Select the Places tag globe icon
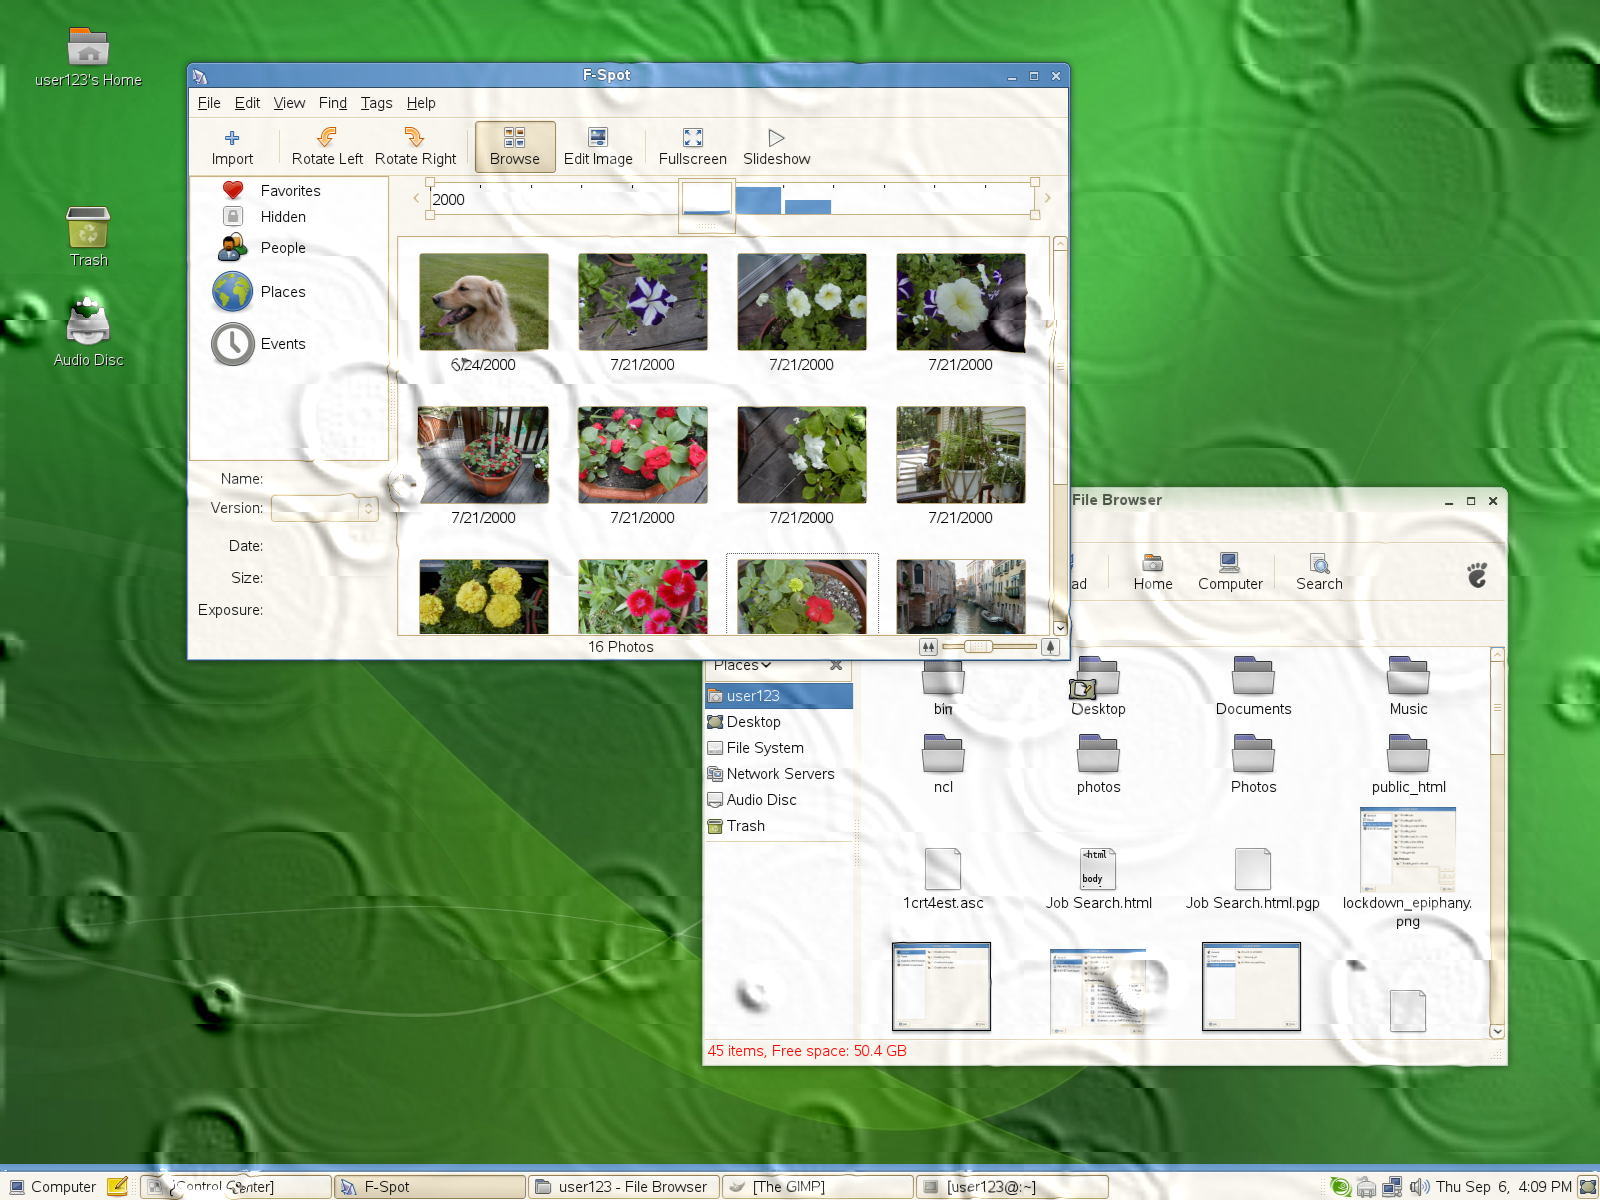The width and height of the screenshot is (1600, 1200). [x=232, y=292]
